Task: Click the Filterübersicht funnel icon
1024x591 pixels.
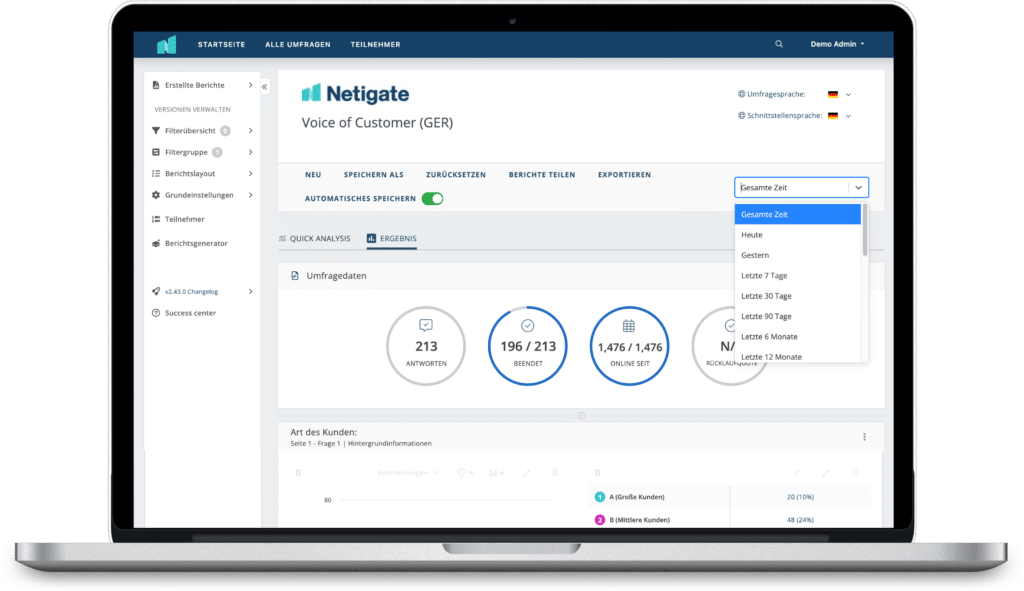Action: (155, 131)
